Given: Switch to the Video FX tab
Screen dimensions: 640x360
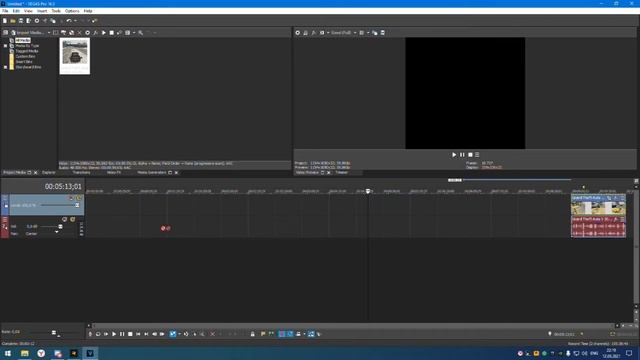Looking at the screenshot, I should [x=114, y=173].
